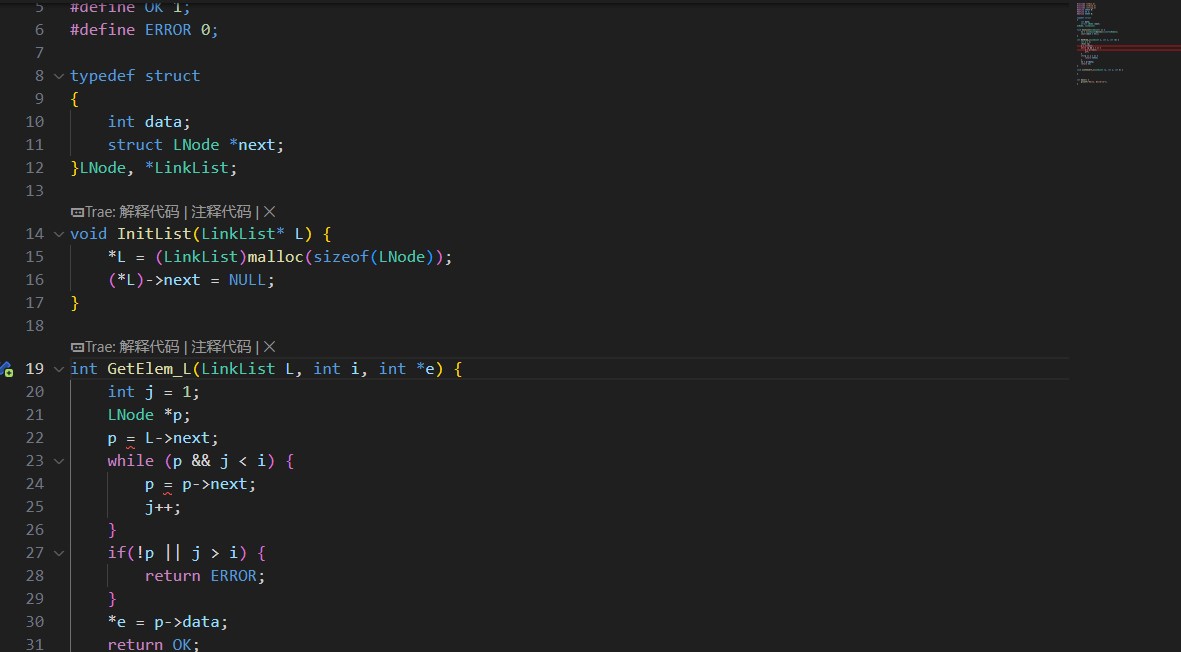
Task: Click line number 30 in the gutter
Action: click(35, 622)
